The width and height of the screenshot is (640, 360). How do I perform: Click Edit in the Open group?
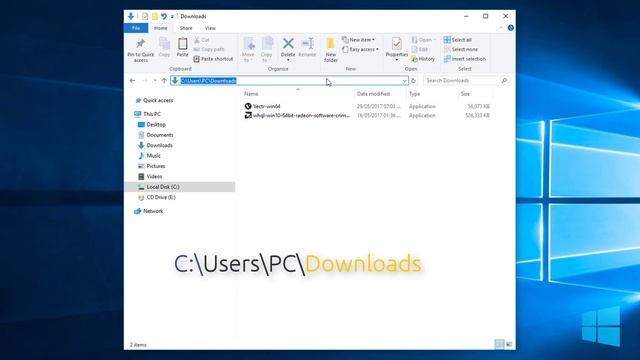(420, 49)
